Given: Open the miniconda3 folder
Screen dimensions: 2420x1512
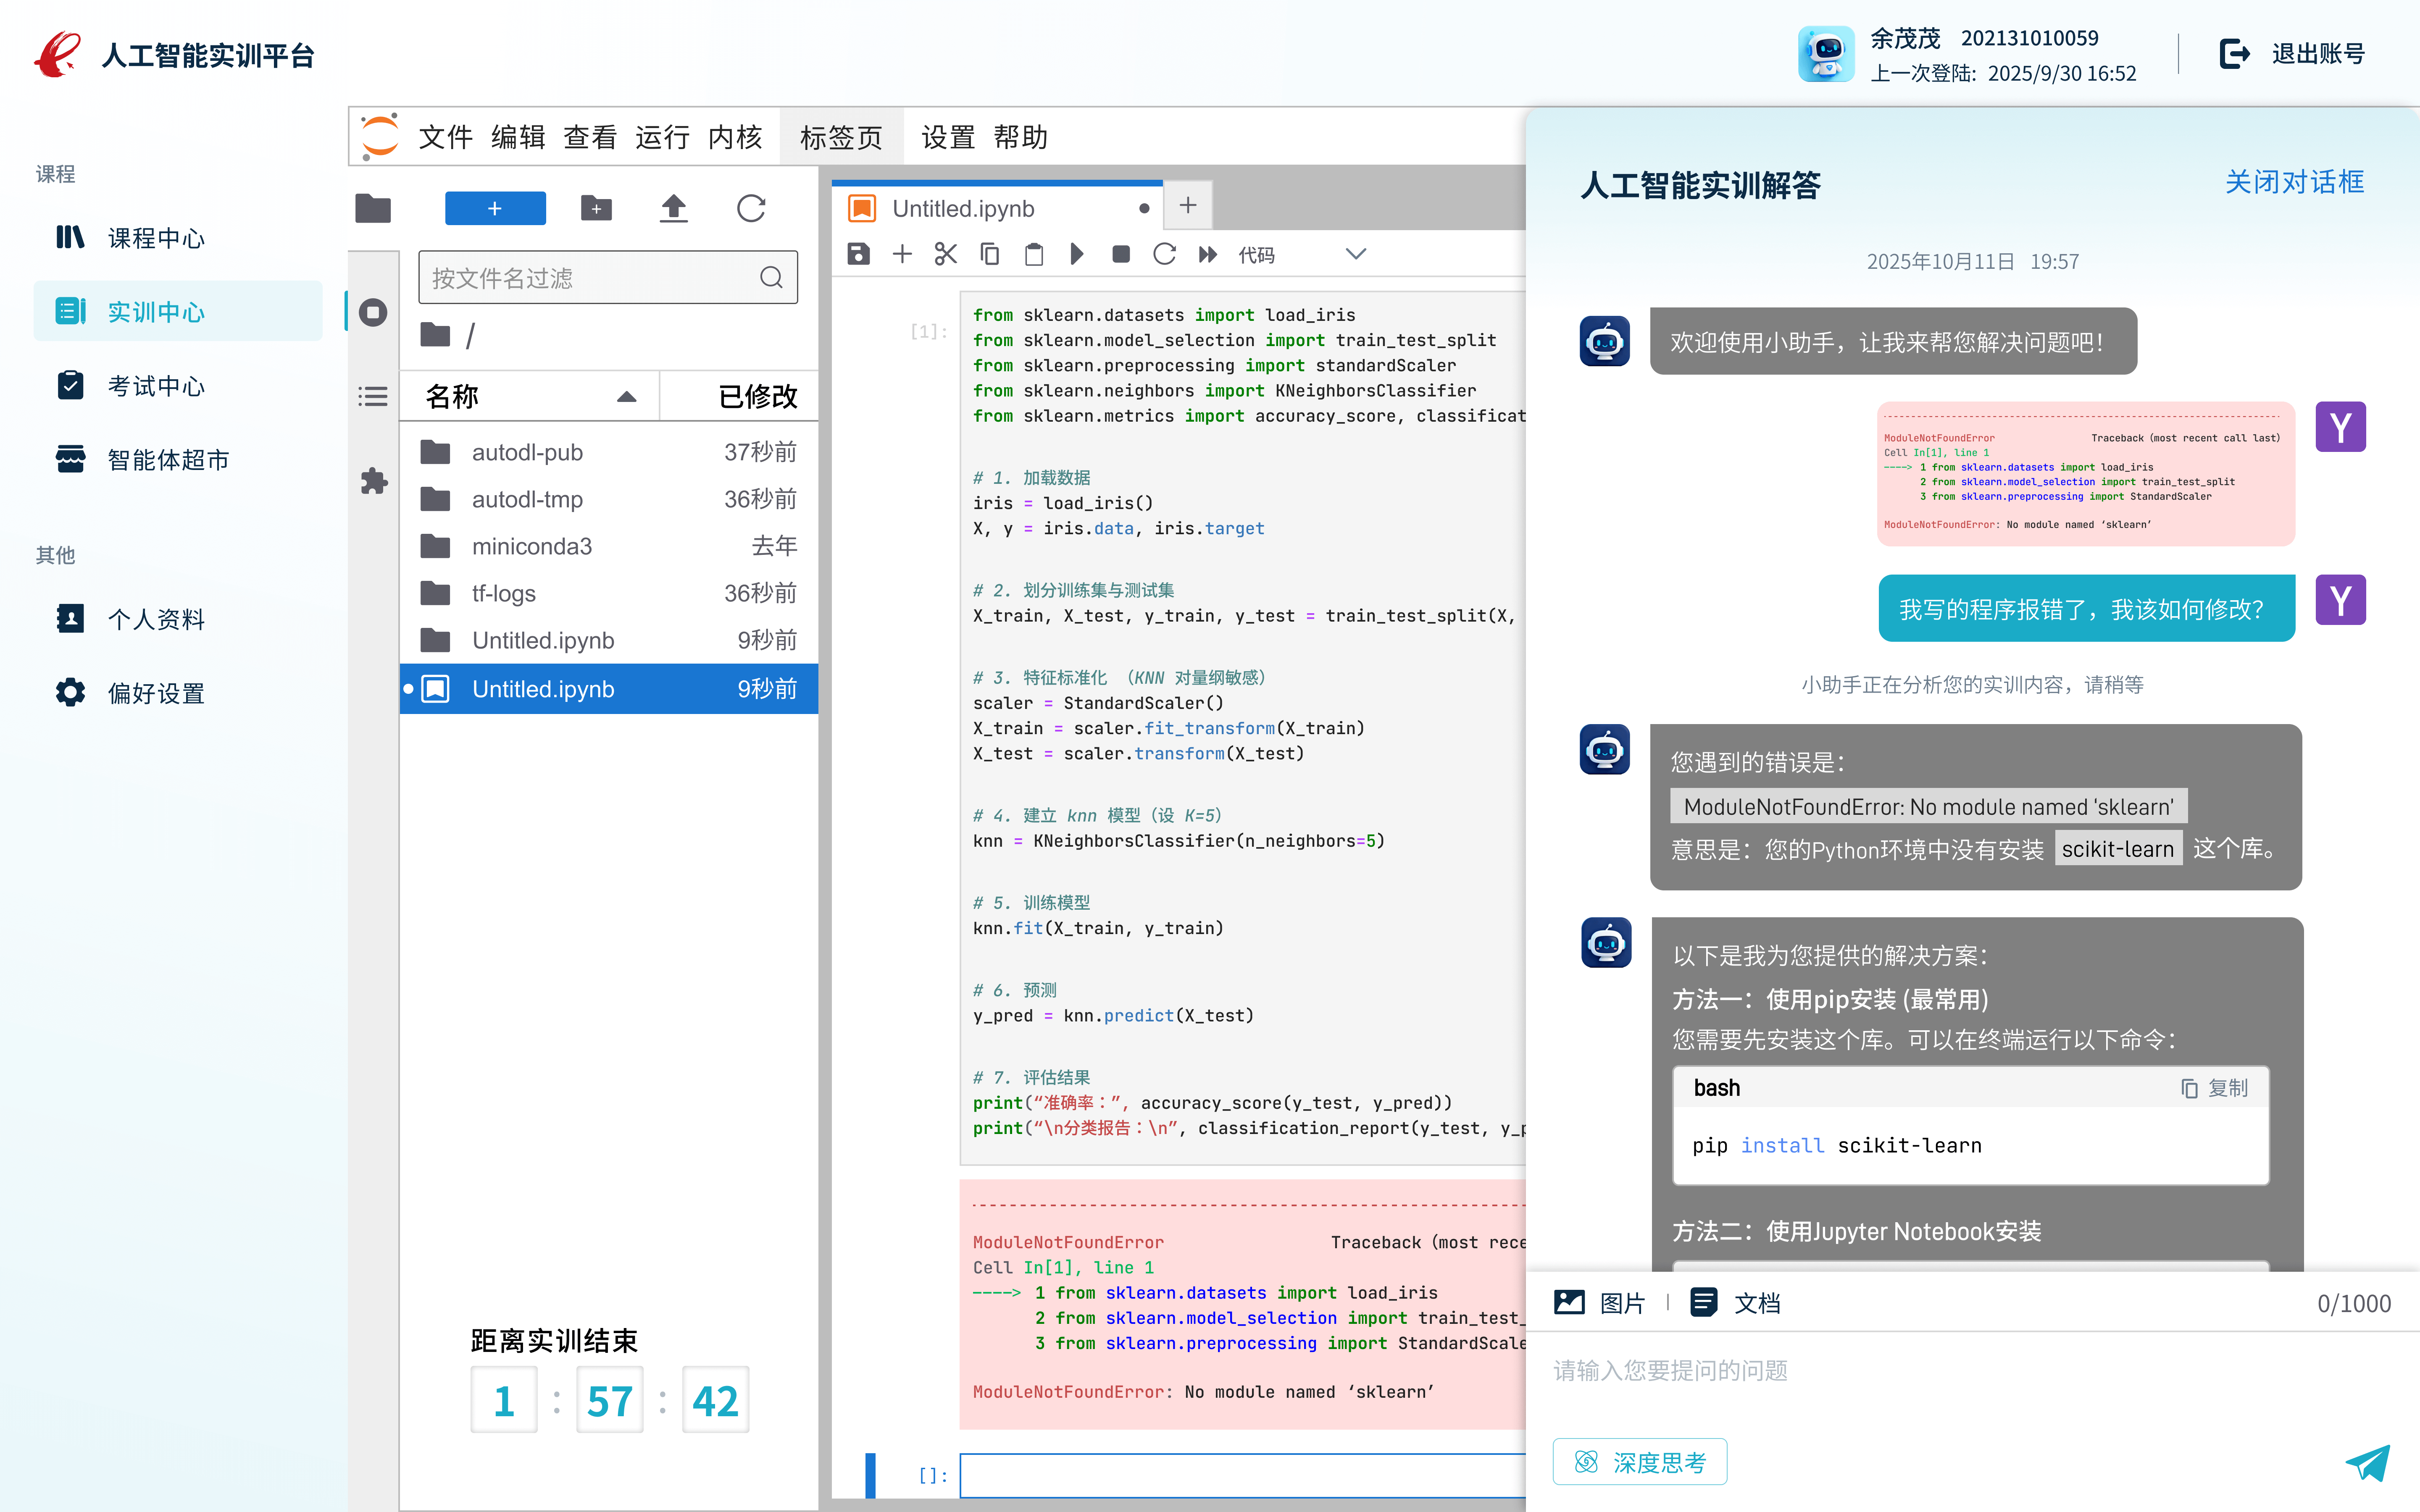Looking at the screenshot, I should (x=531, y=546).
